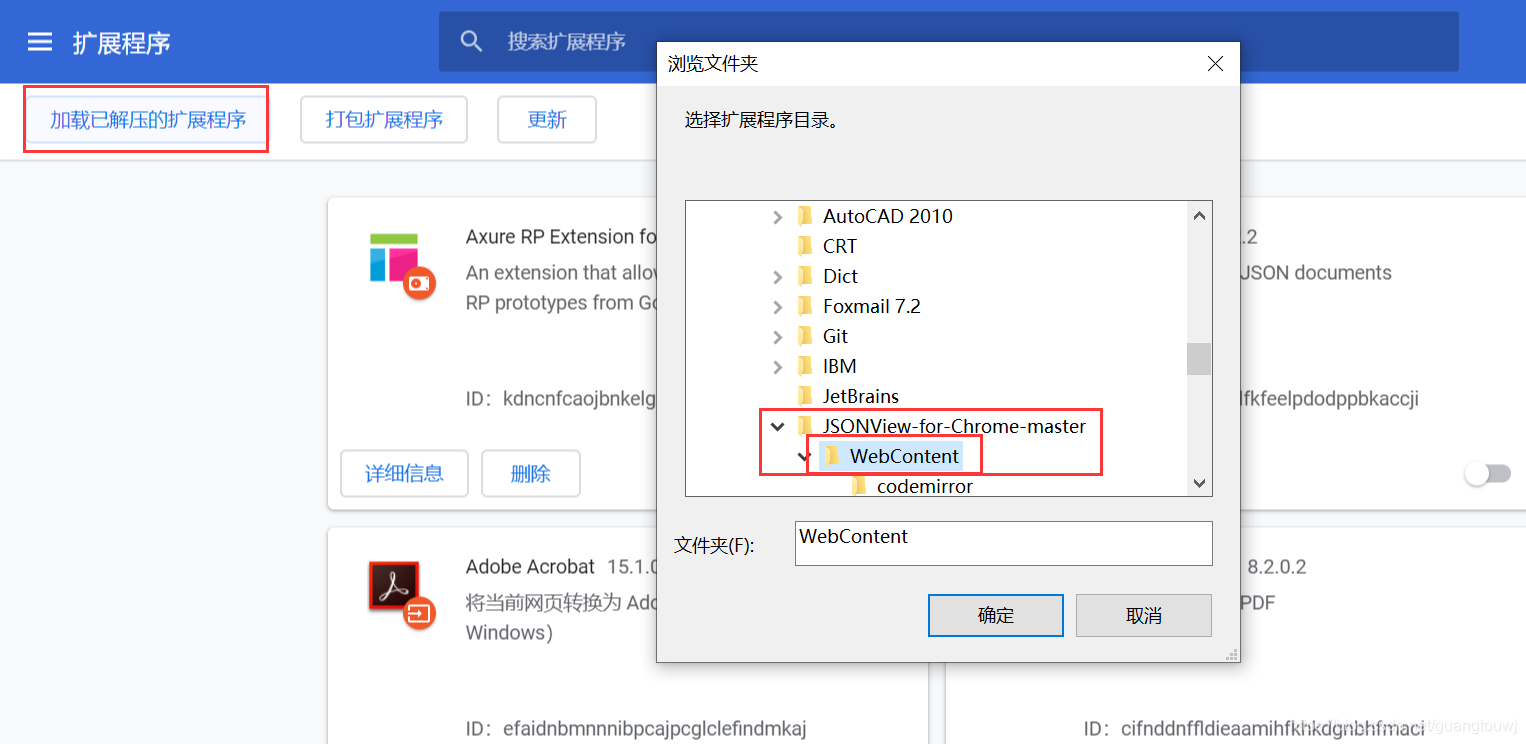The width and height of the screenshot is (1526, 744).
Task: Click the Adobe Acrobat extension icon
Action: pos(400,594)
